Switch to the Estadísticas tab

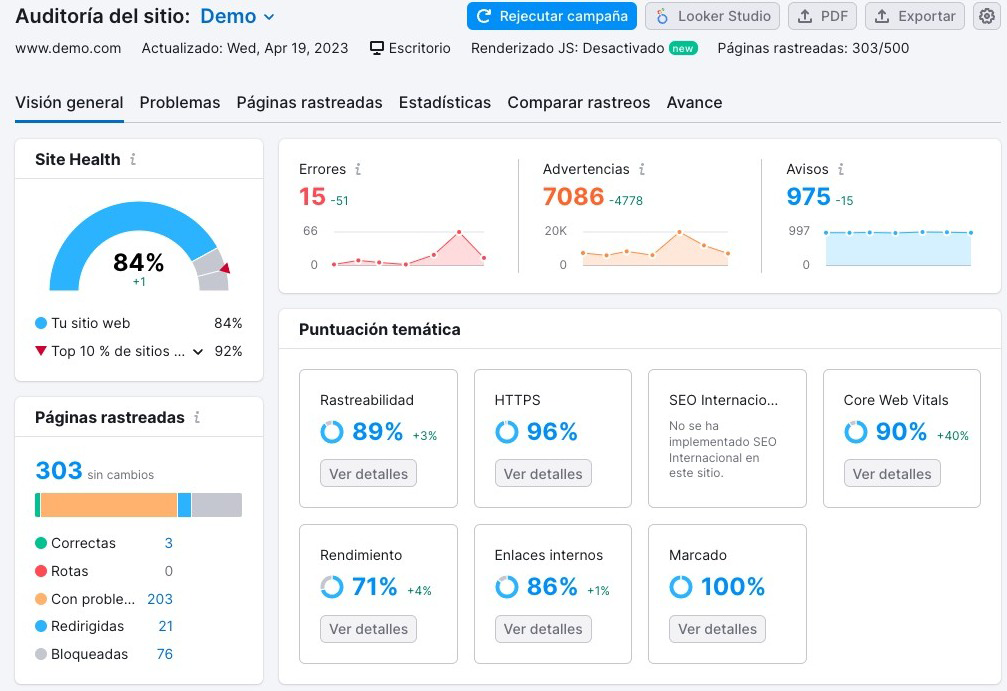pos(444,102)
